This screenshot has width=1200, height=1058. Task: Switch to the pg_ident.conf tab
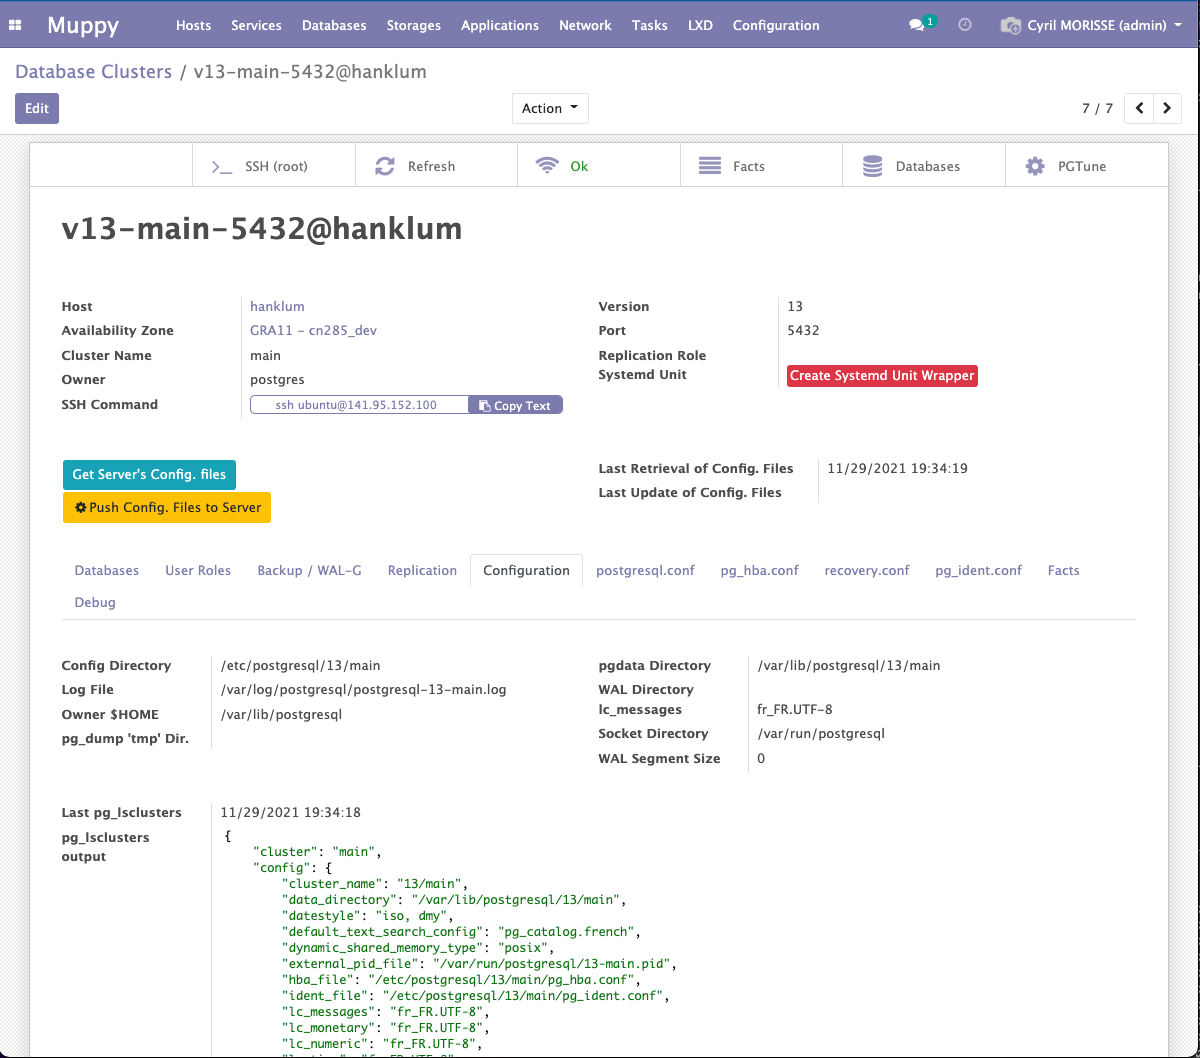point(979,570)
